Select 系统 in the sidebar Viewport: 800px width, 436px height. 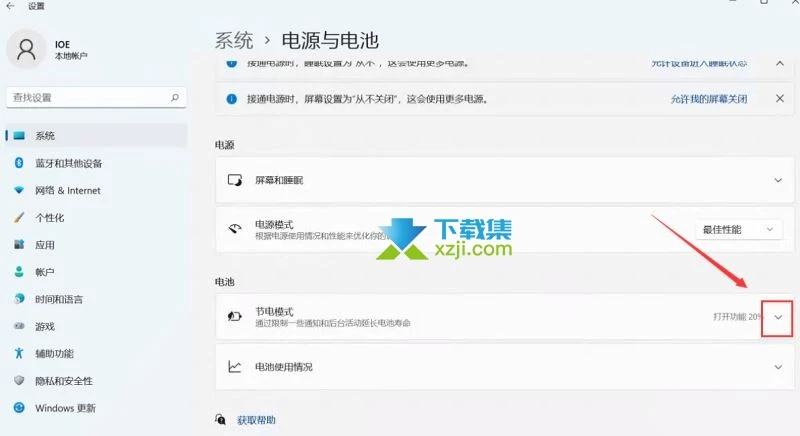[96, 135]
